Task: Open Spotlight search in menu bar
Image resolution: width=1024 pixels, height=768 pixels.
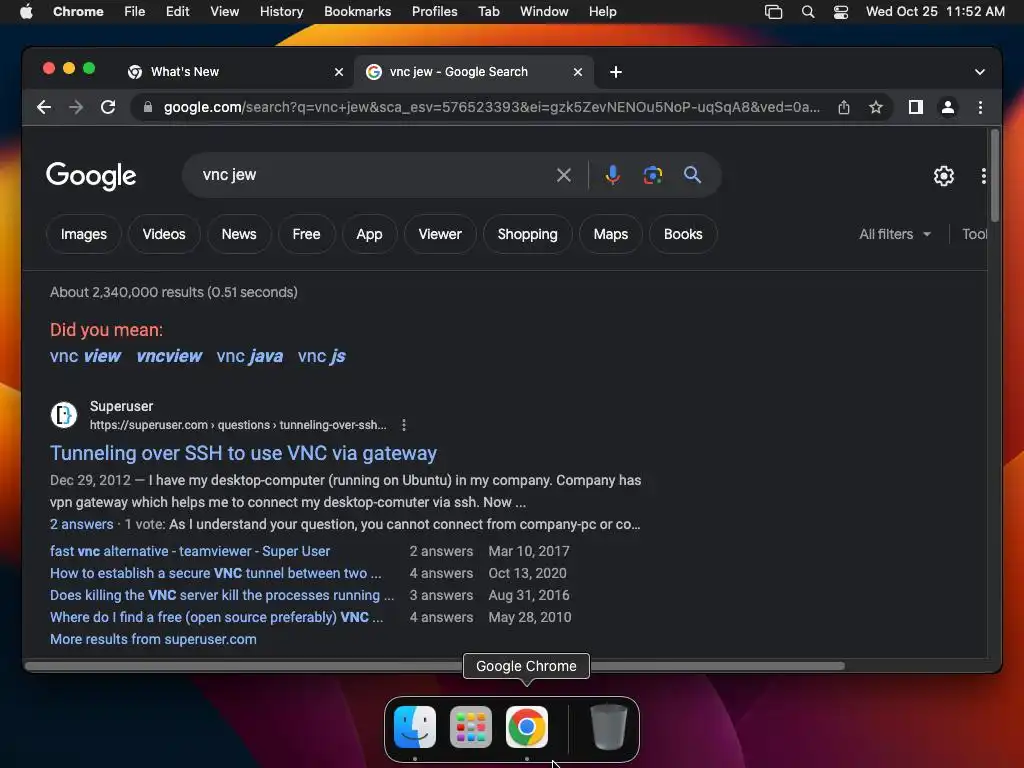Action: pos(808,12)
